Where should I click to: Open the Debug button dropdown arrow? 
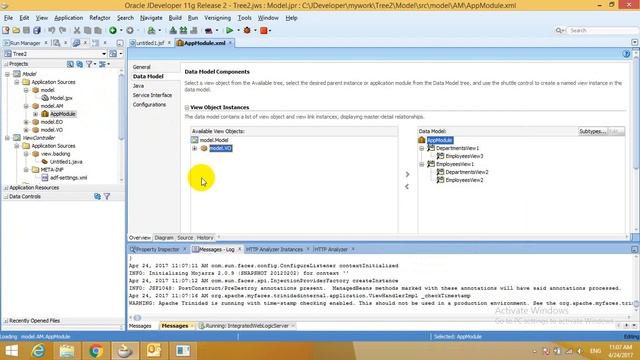point(255,30)
